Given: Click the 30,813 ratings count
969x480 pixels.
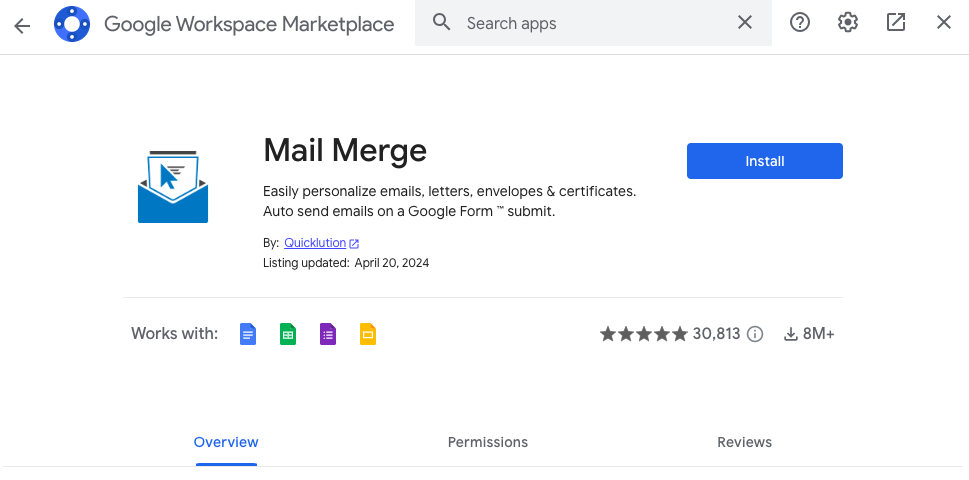Looking at the screenshot, I should click(x=716, y=334).
